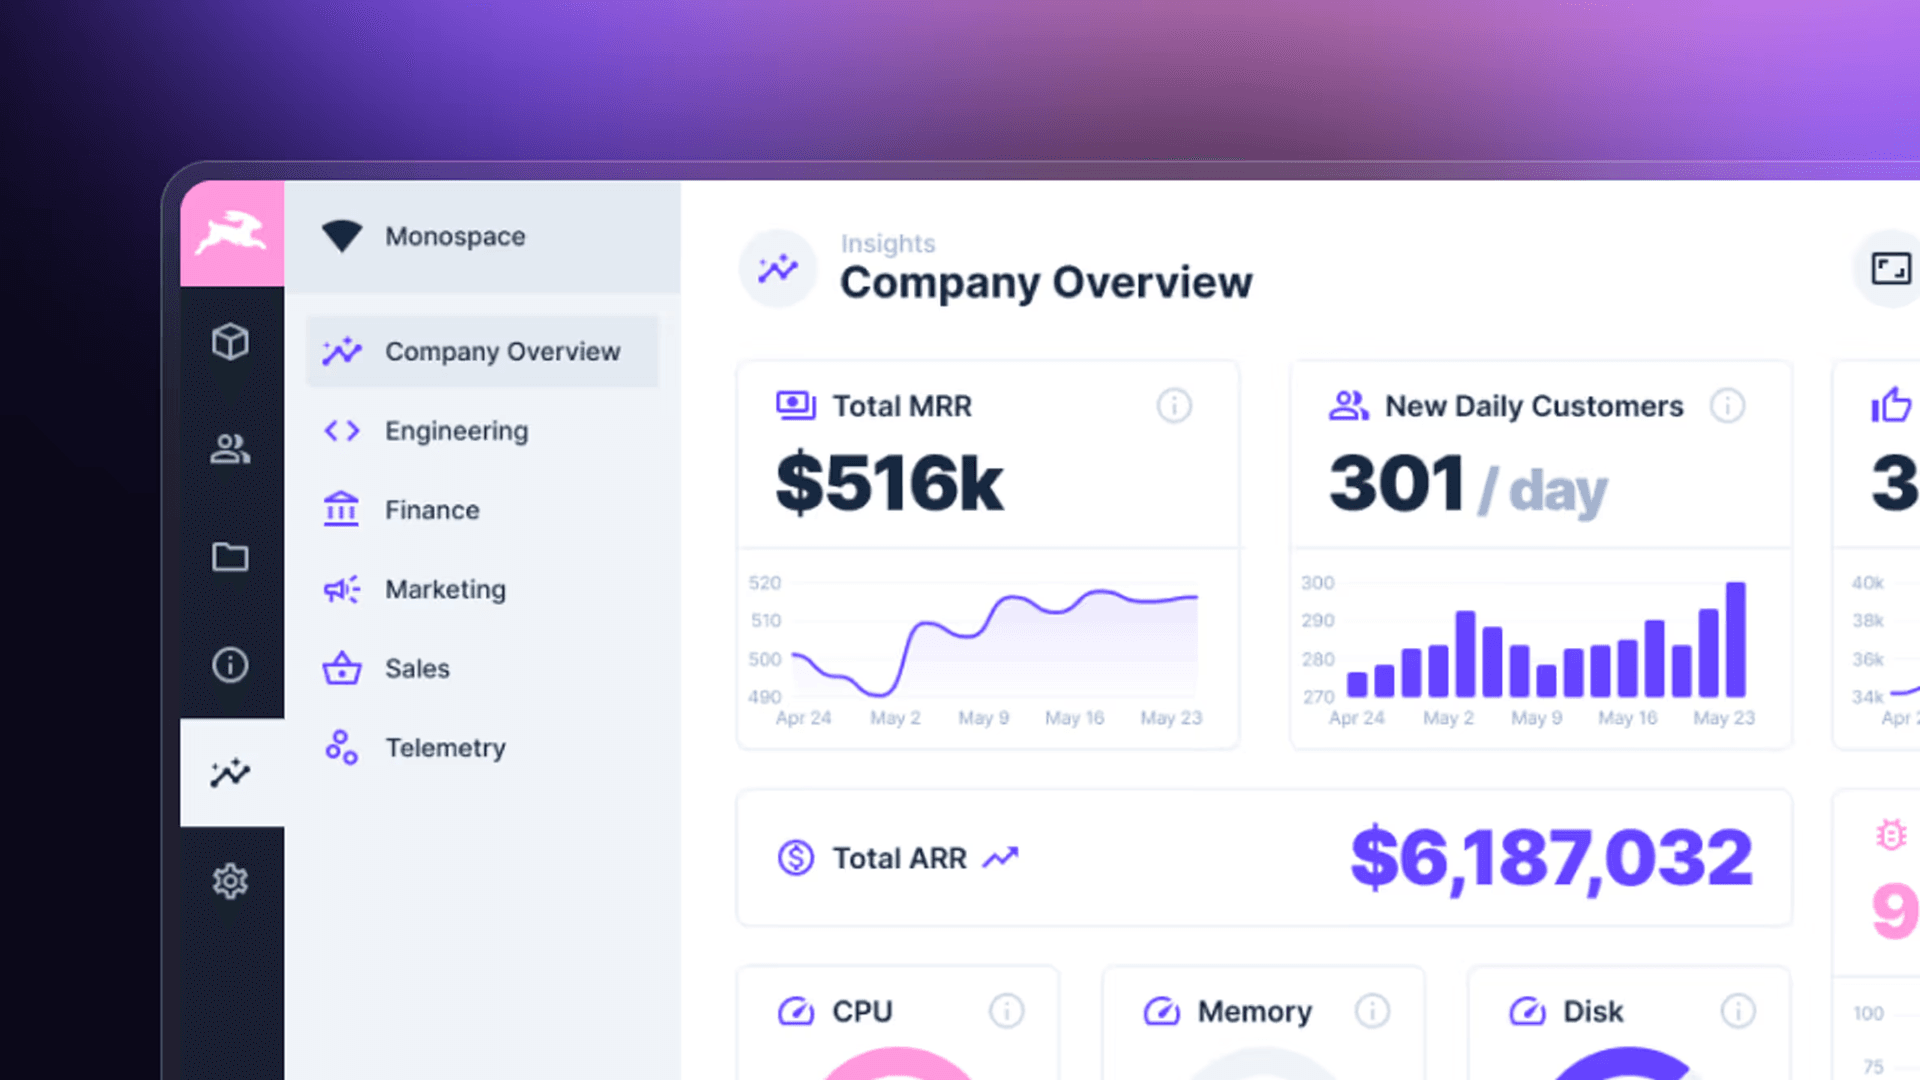The image size is (1920, 1080).
Task: Click the trending-up arrow next to Total ARR
Action: pyautogui.click(x=1000, y=857)
